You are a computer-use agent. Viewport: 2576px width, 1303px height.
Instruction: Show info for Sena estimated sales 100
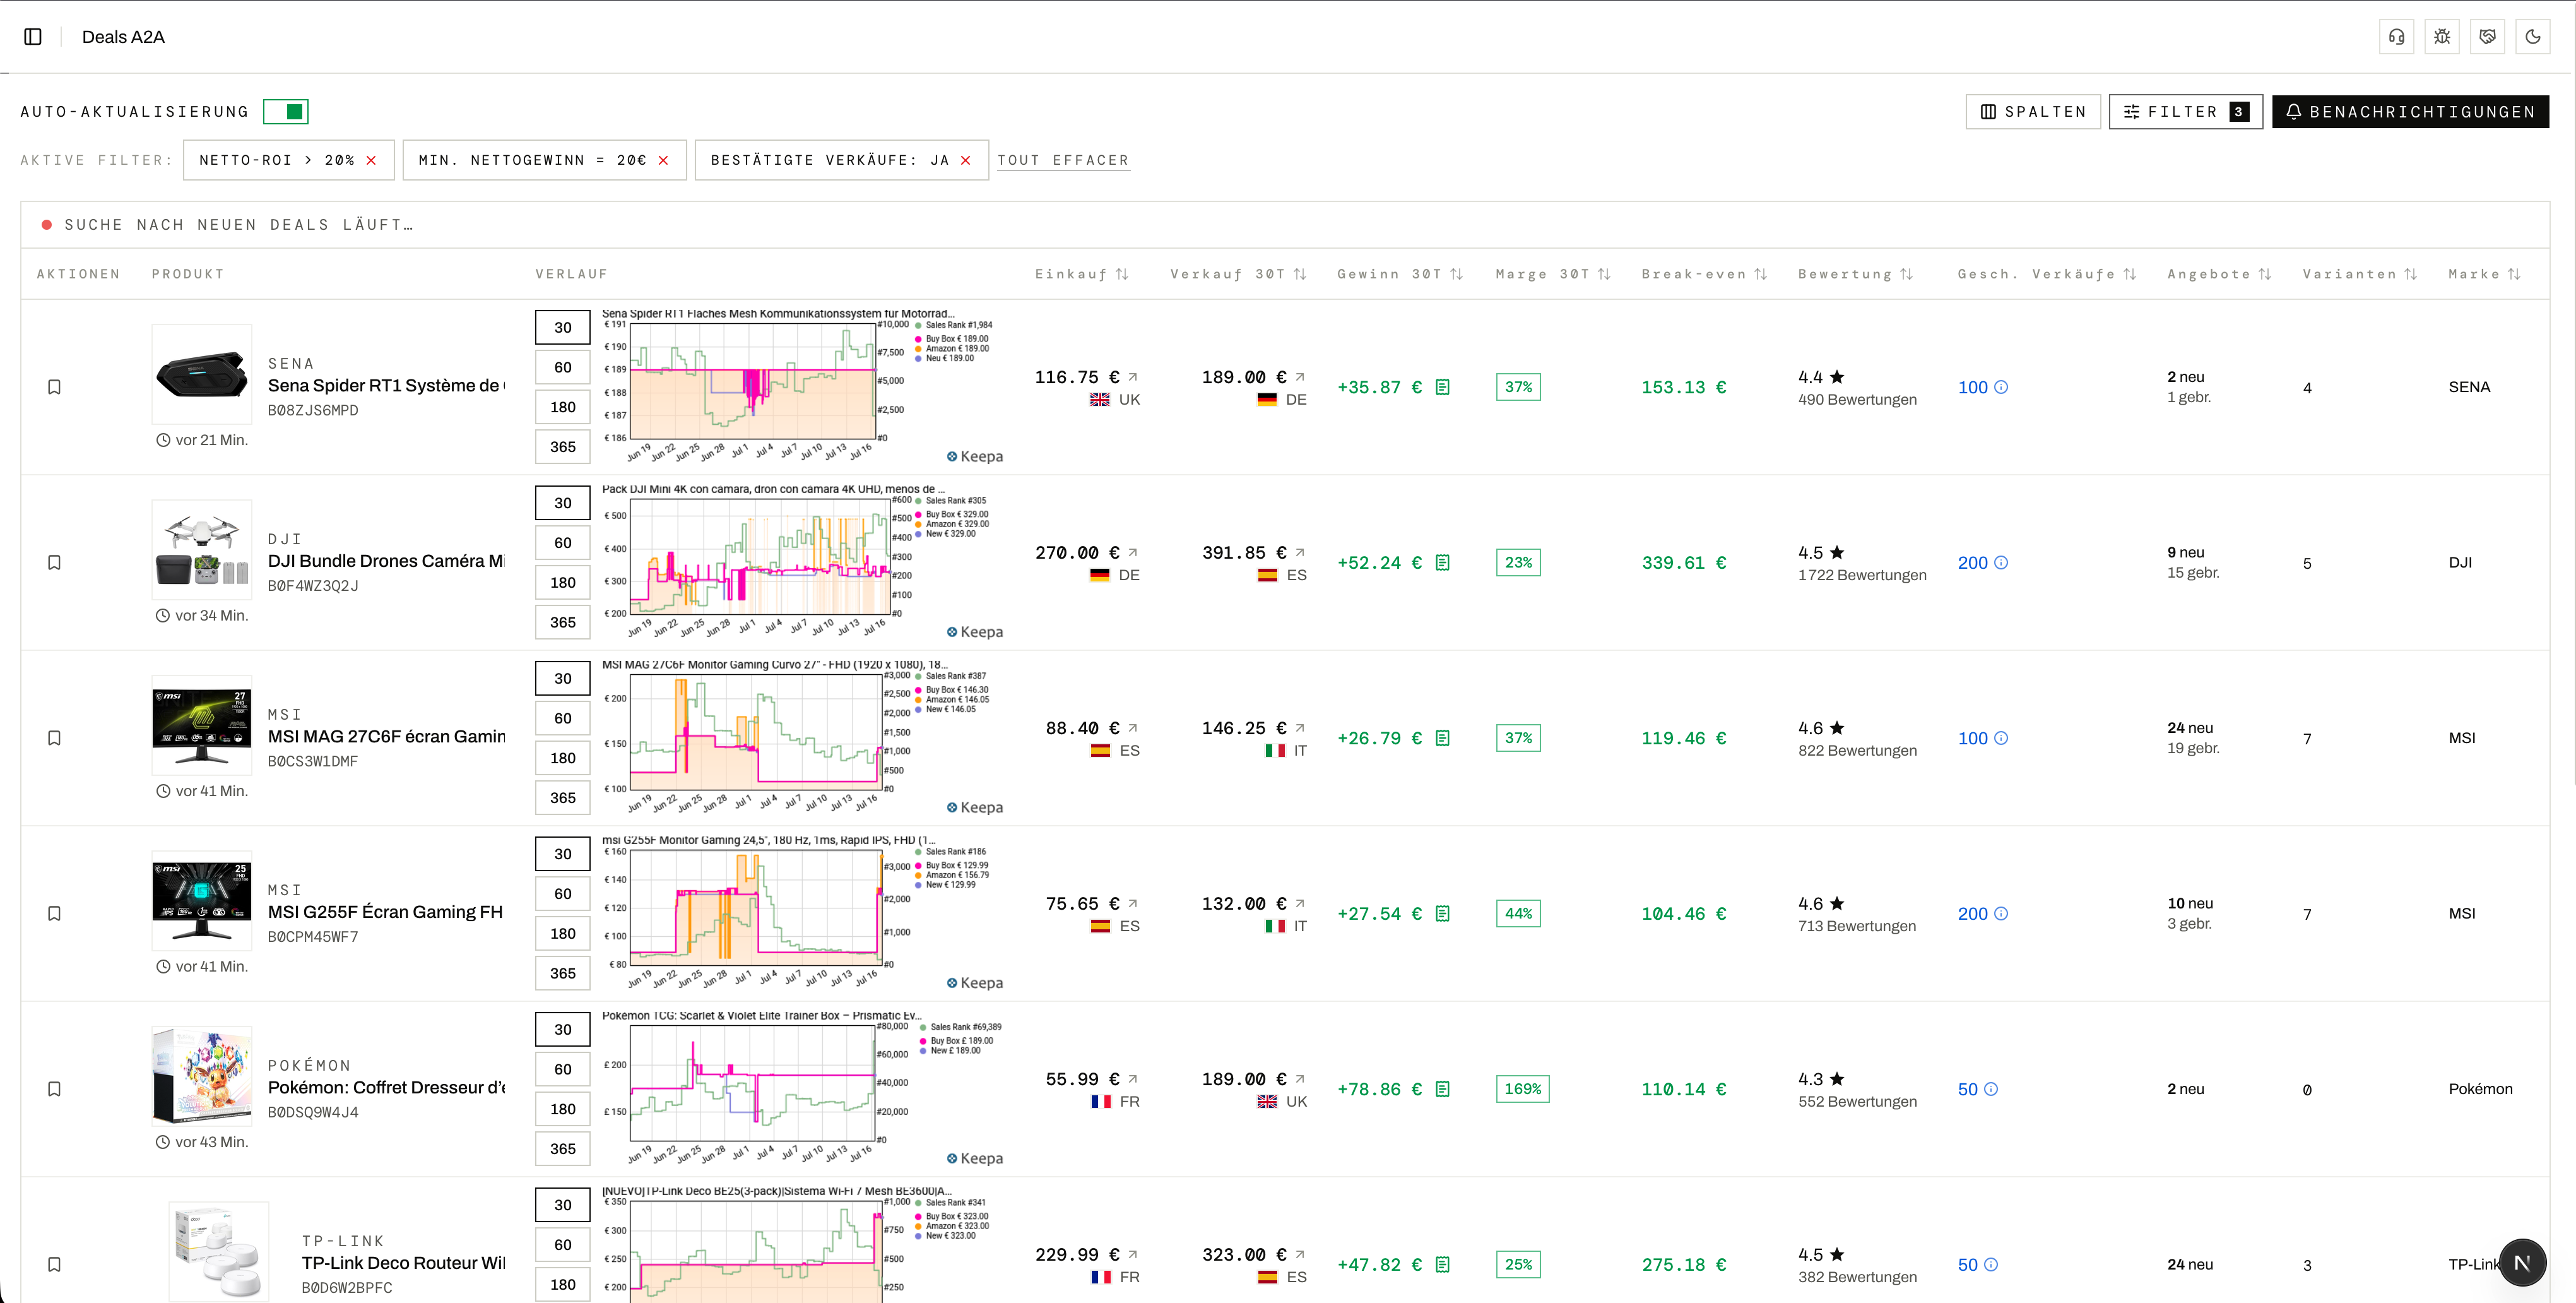pyautogui.click(x=2001, y=387)
